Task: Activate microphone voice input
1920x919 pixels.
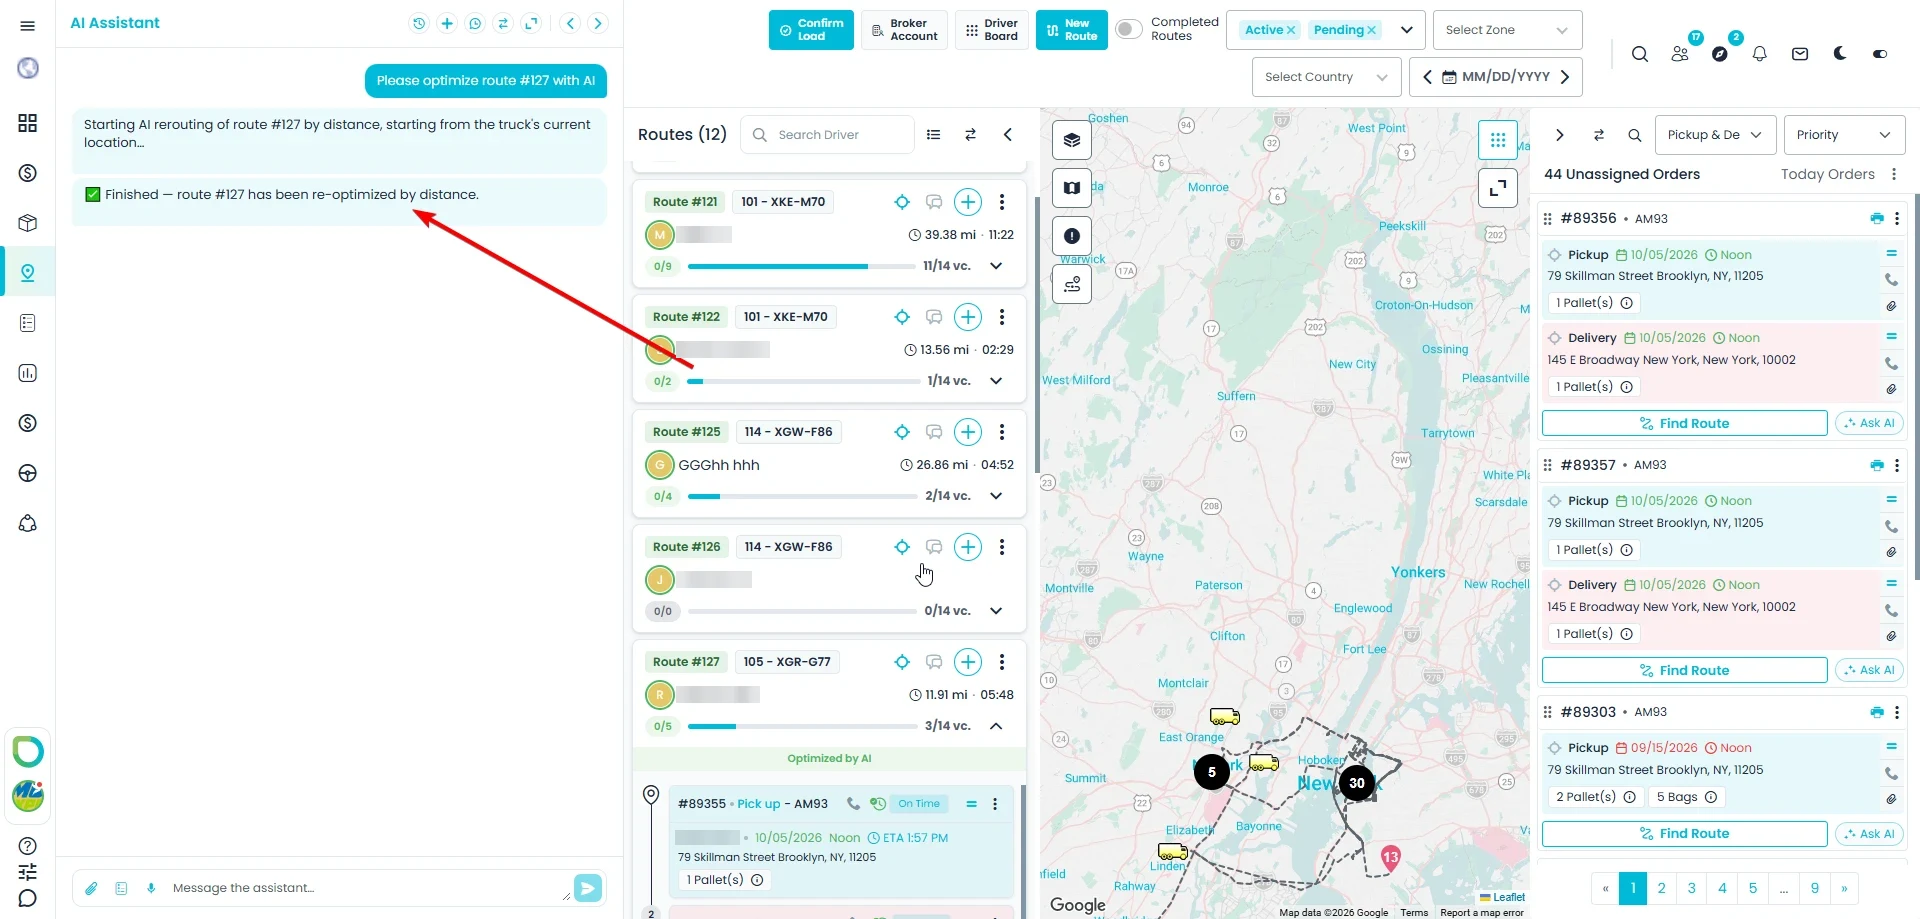Action: (x=151, y=888)
